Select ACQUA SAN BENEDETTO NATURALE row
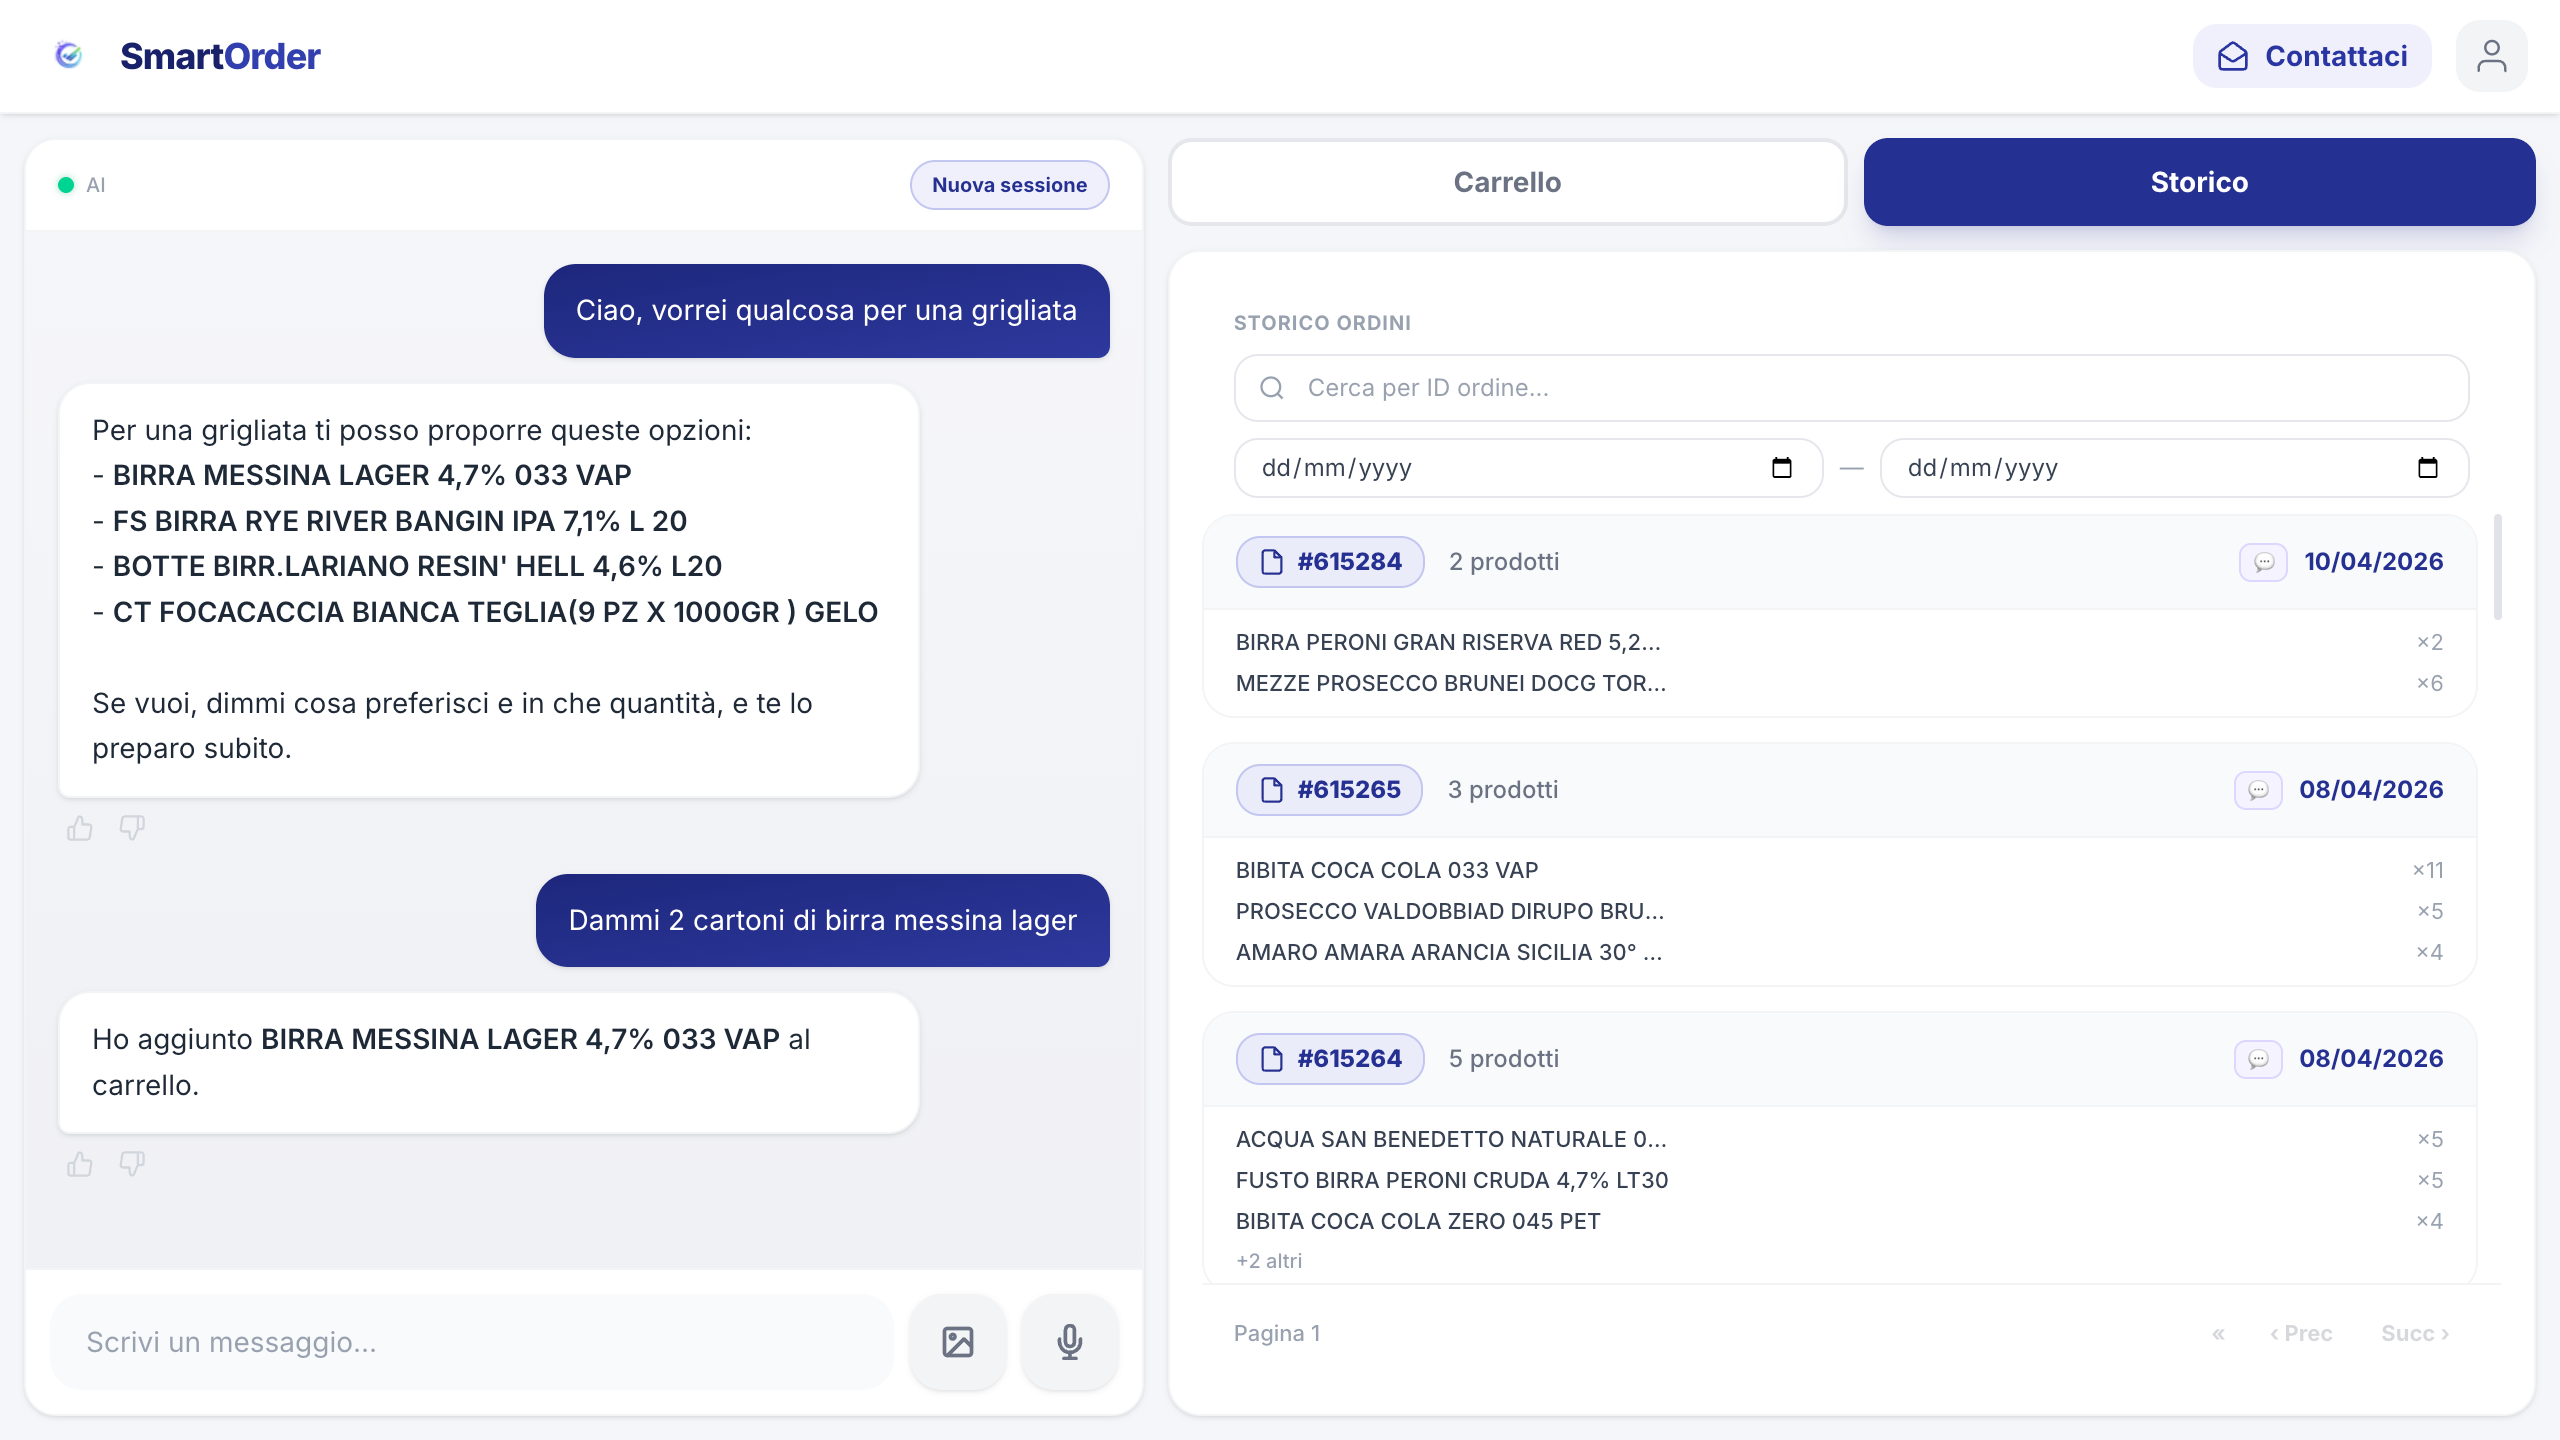 1839,1139
